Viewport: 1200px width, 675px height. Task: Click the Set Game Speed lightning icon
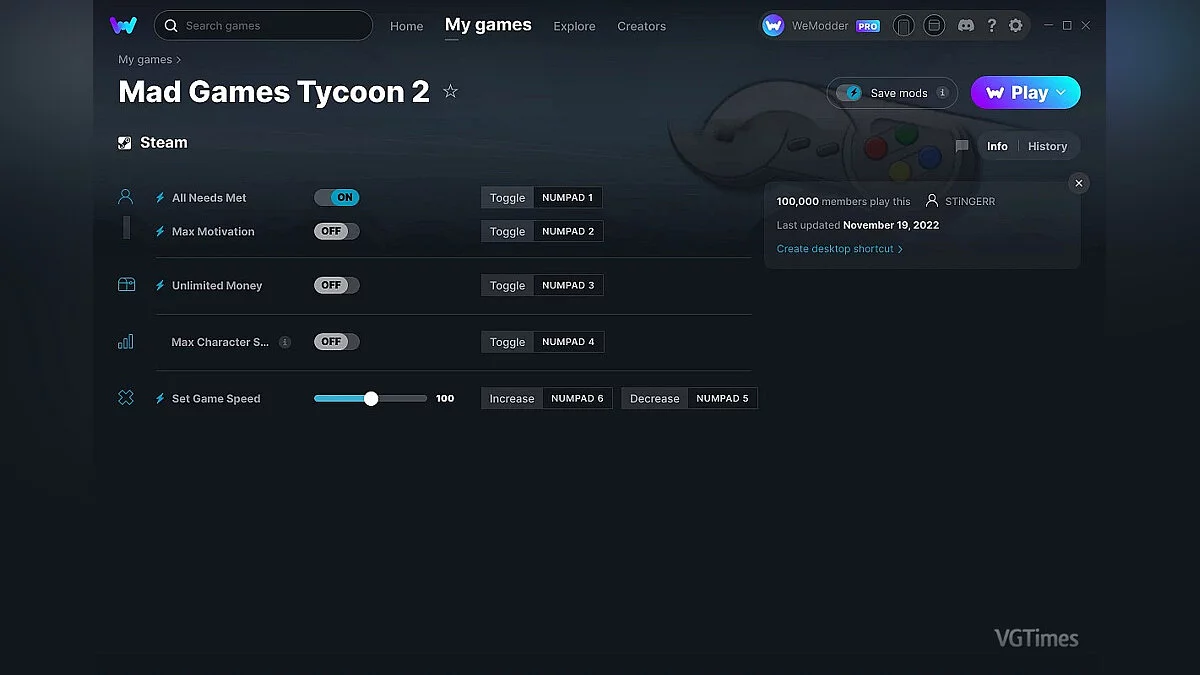(x=160, y=398)
